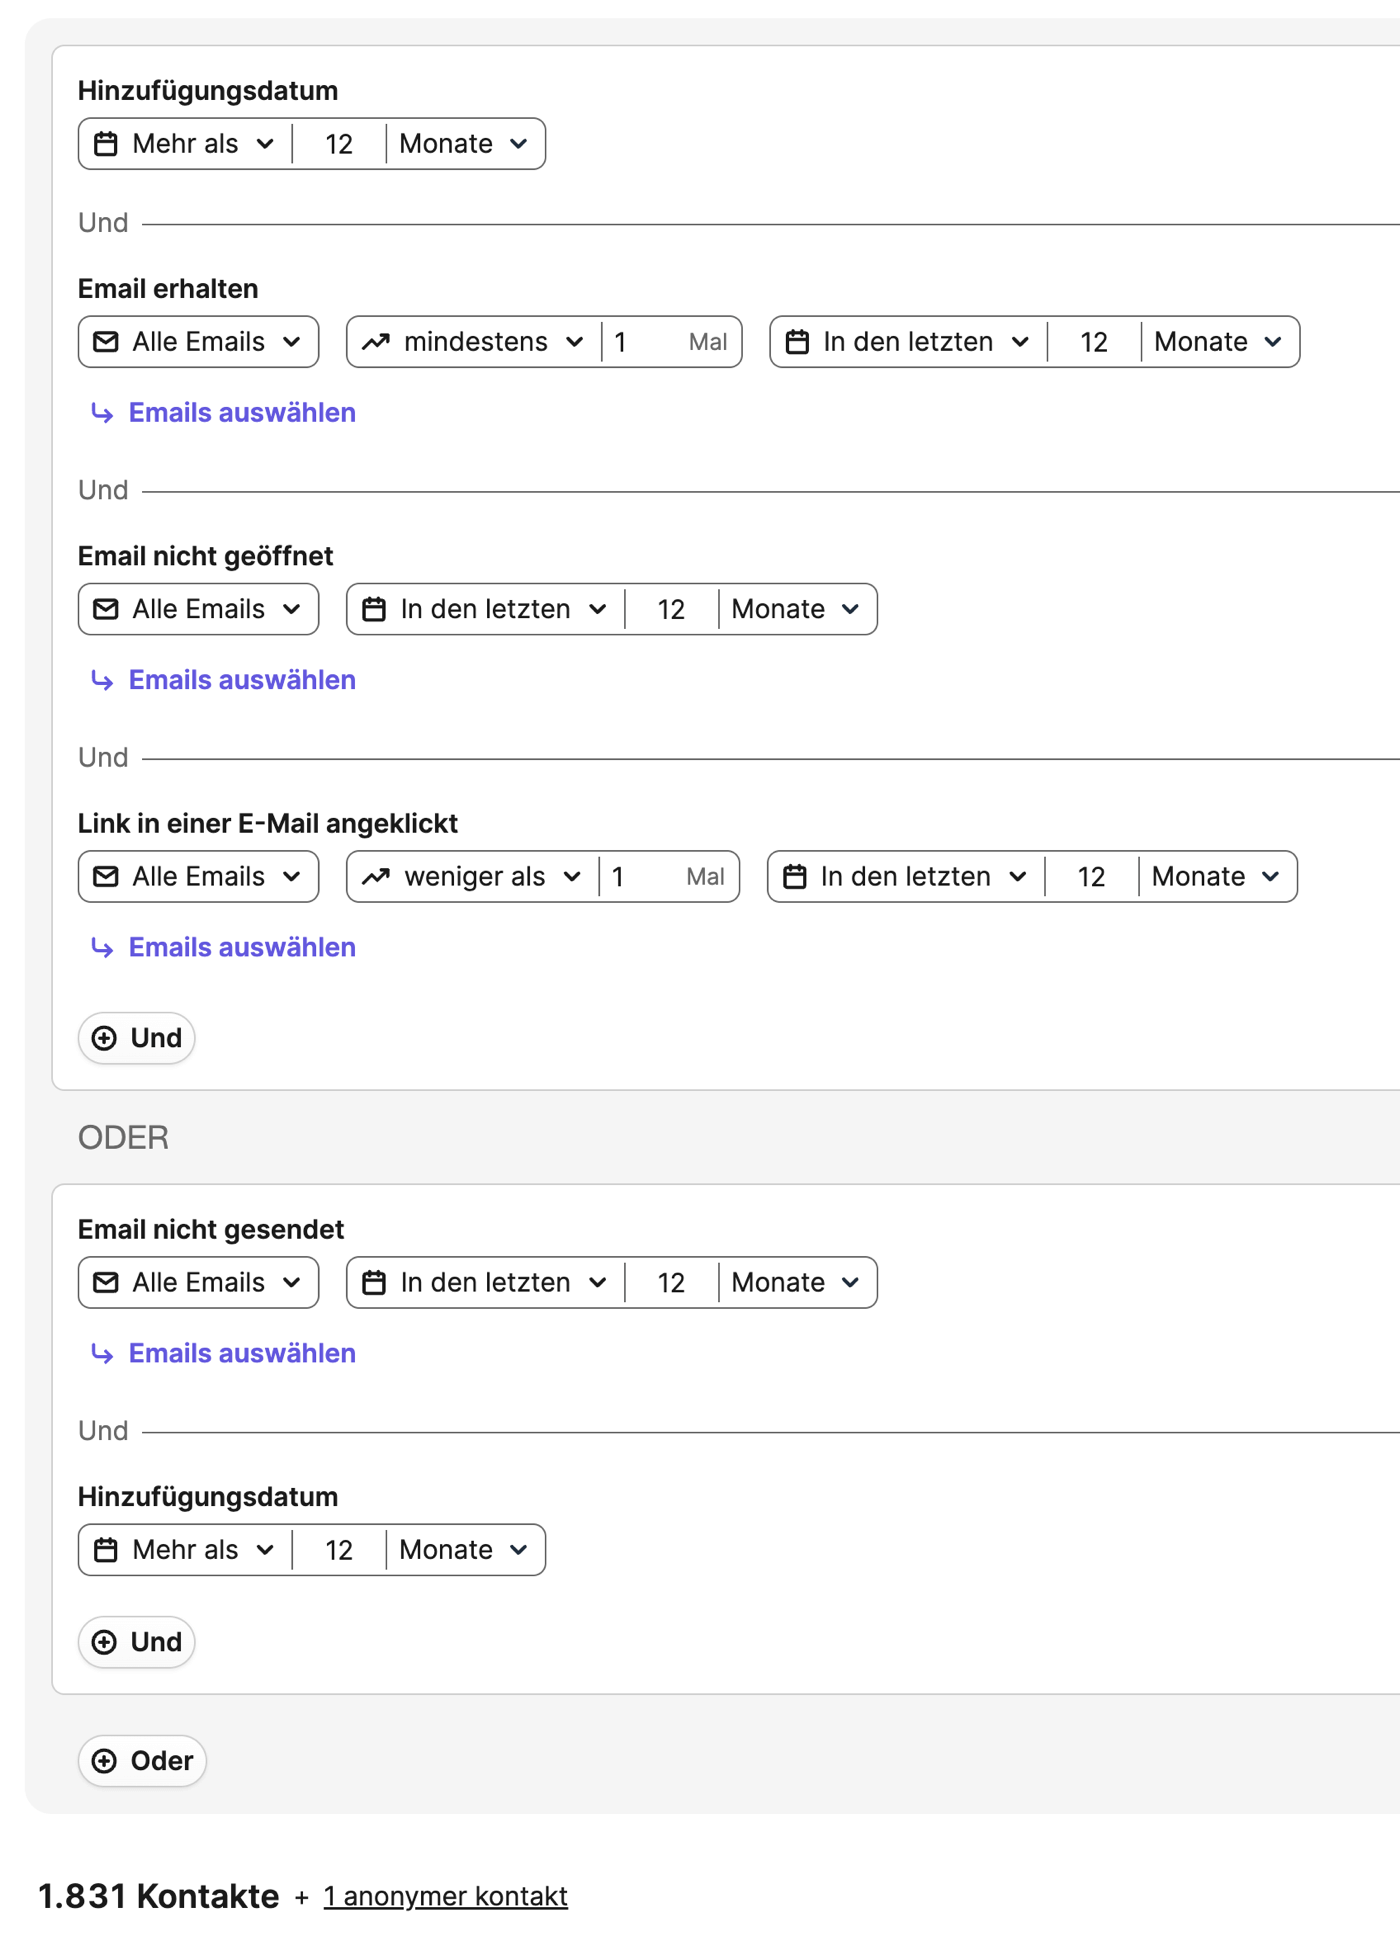Screen dimensions: 1400x1946
Task: Click trend arrow icon beside weniger als
Action: point(375,877)
